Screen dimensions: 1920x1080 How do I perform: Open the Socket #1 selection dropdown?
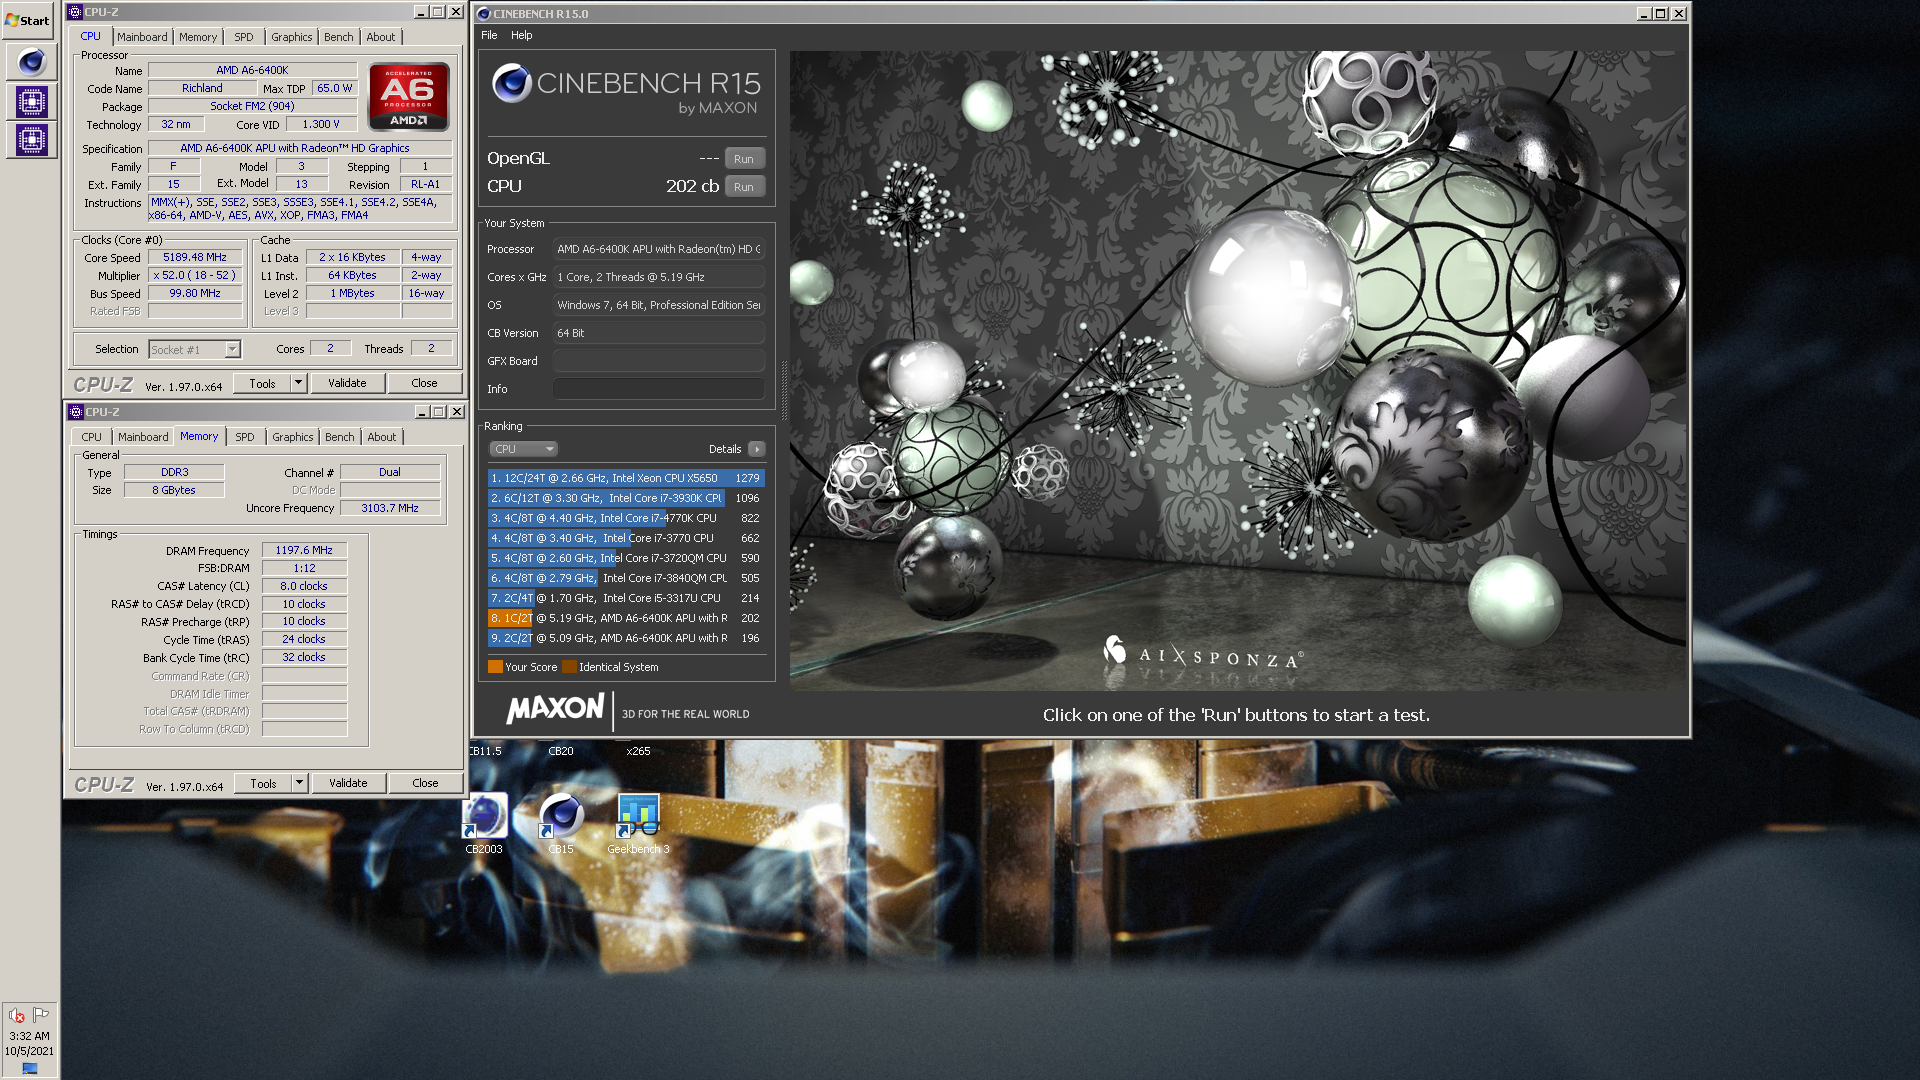click(195, 349)
